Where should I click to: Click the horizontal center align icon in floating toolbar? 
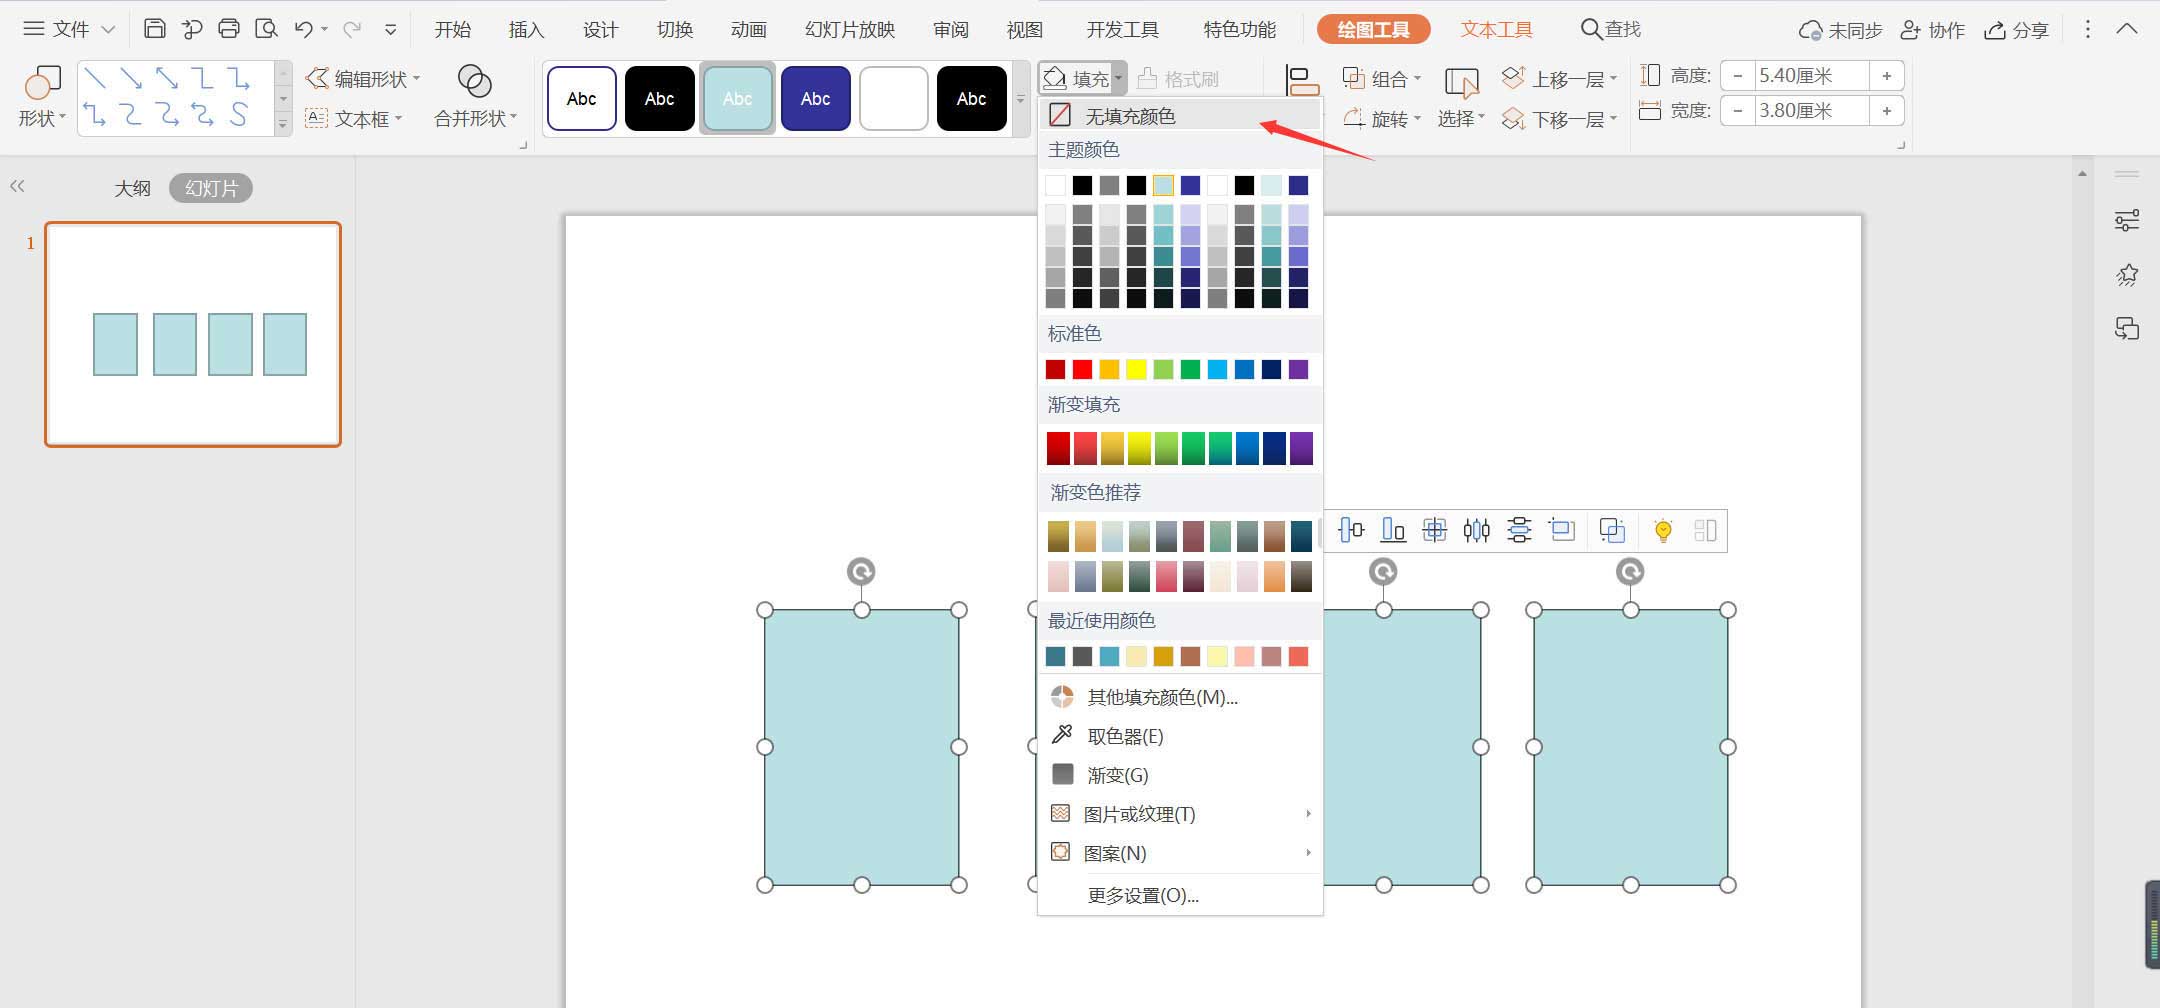pos(1351,530)
